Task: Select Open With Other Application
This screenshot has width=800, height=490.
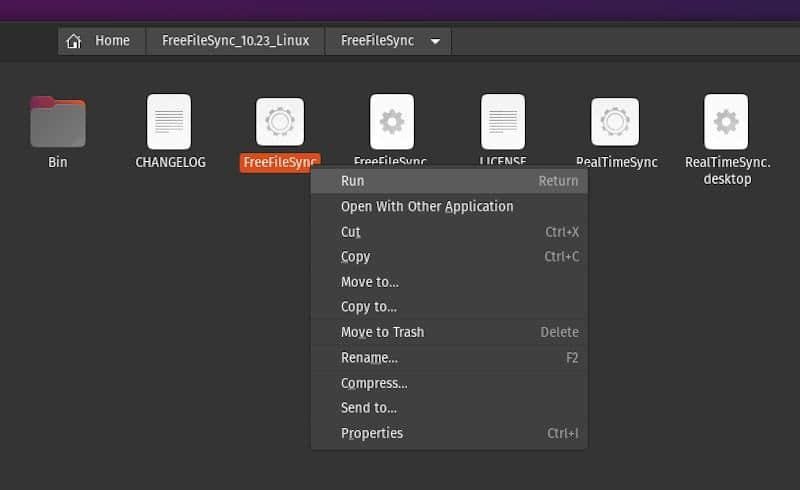Action: coord(427,206)
